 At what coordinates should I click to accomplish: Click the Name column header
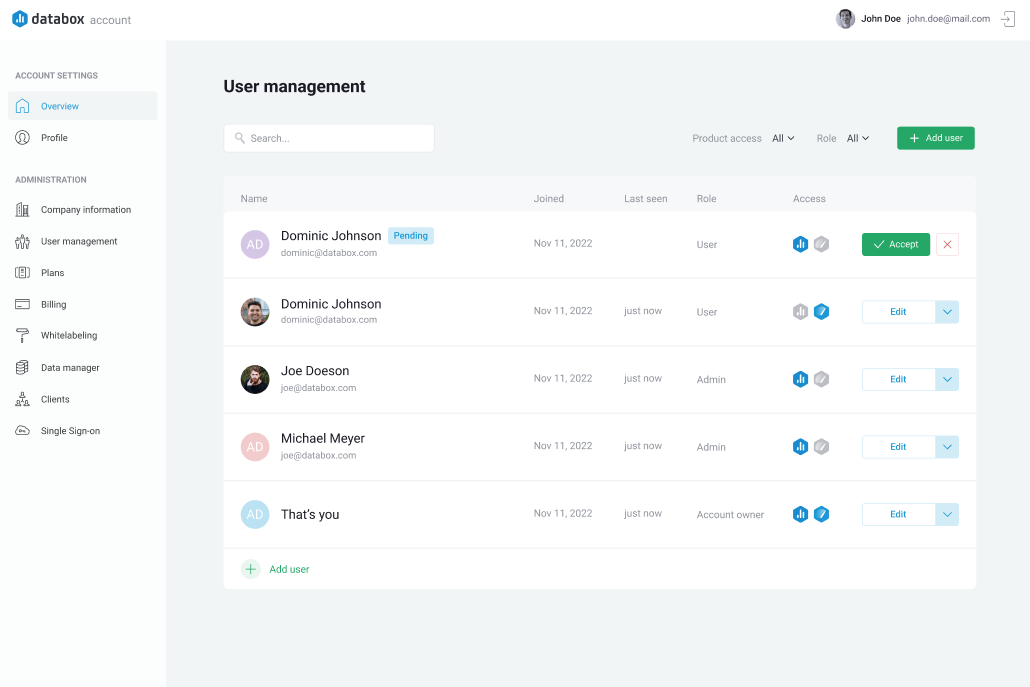[x=254, y=198]
